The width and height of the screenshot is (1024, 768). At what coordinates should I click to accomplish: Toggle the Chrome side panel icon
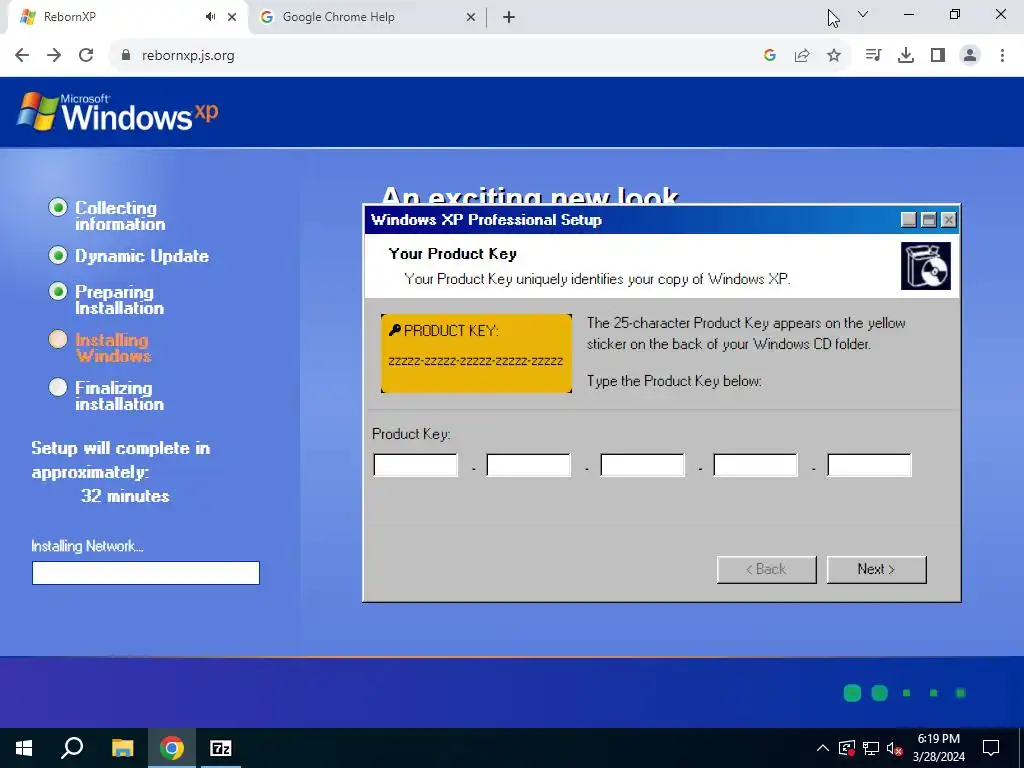[x=938, y=56]
